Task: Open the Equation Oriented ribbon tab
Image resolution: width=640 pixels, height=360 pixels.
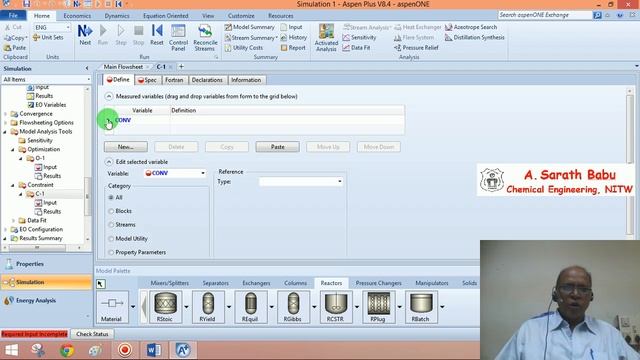Action: coord(166,16)
